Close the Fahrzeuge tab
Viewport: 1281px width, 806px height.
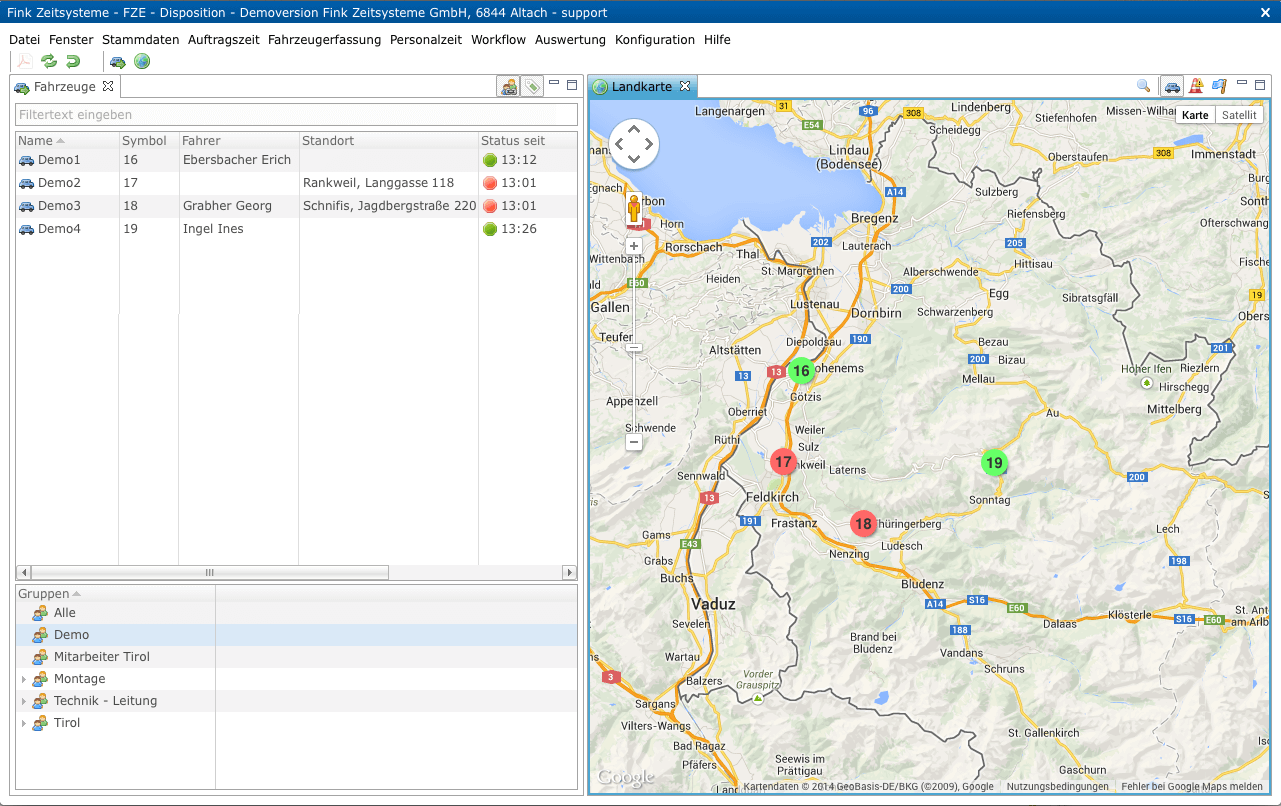pyautogui.click(x=108, y=86)
